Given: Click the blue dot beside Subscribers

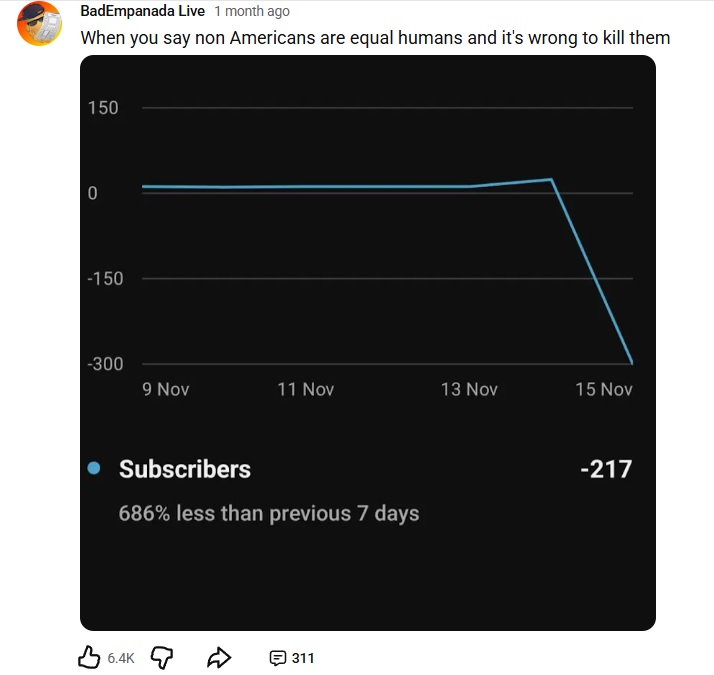Looking at the screenshot, I should (94, 468).
